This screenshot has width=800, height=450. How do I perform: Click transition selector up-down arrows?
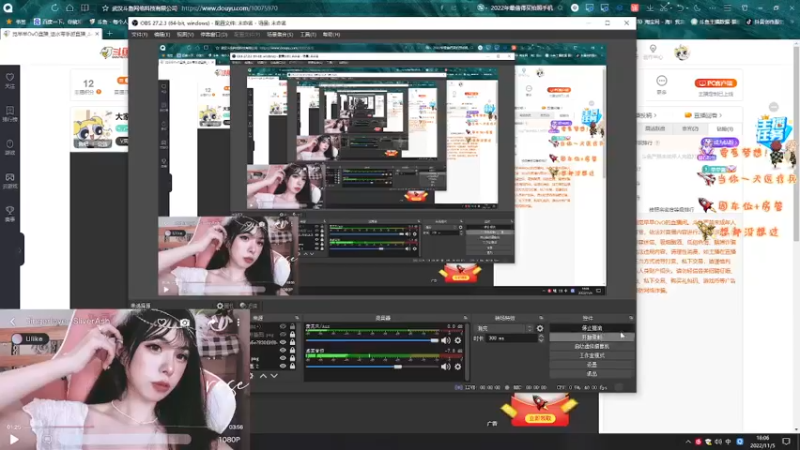click(530, 329)
